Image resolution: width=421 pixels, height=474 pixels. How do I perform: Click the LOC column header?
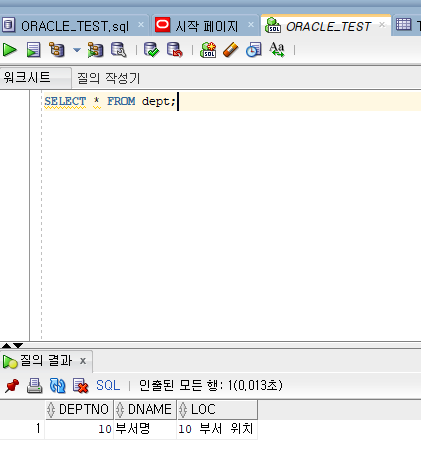217,409
